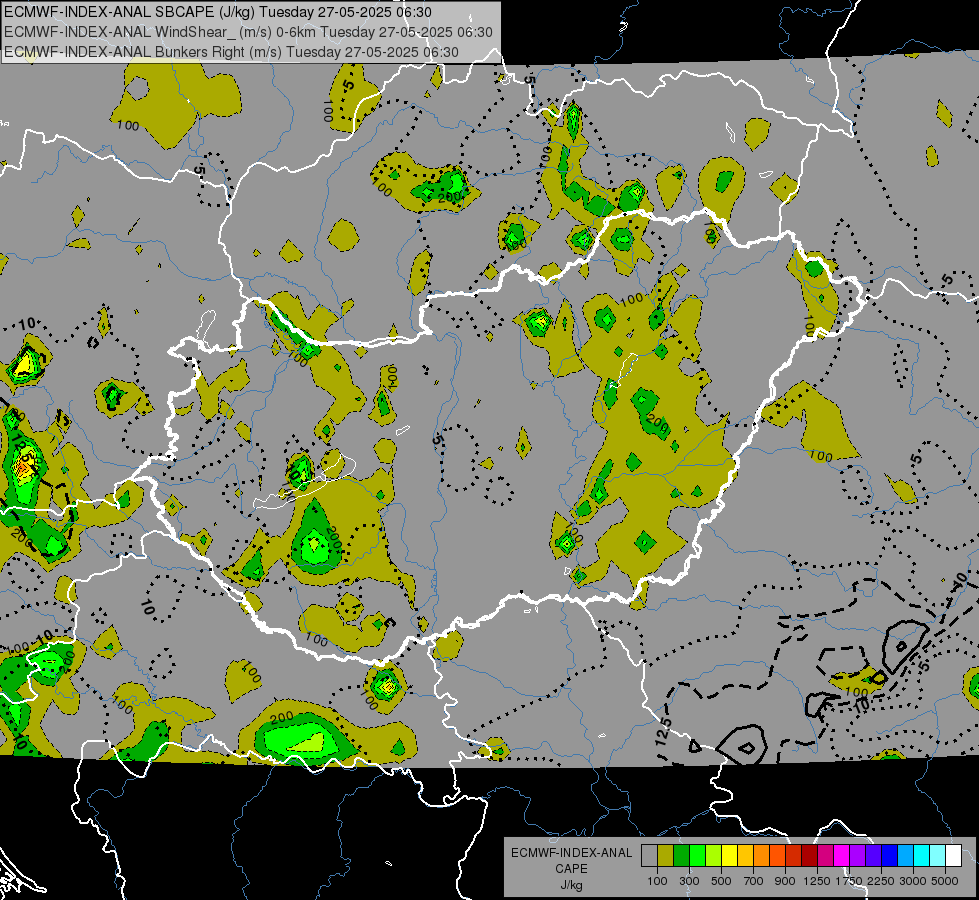The height and width of the screenshot is (900, 979).
Task: Click the olive swatch in the CAPE legend
Action: (666, 856)
